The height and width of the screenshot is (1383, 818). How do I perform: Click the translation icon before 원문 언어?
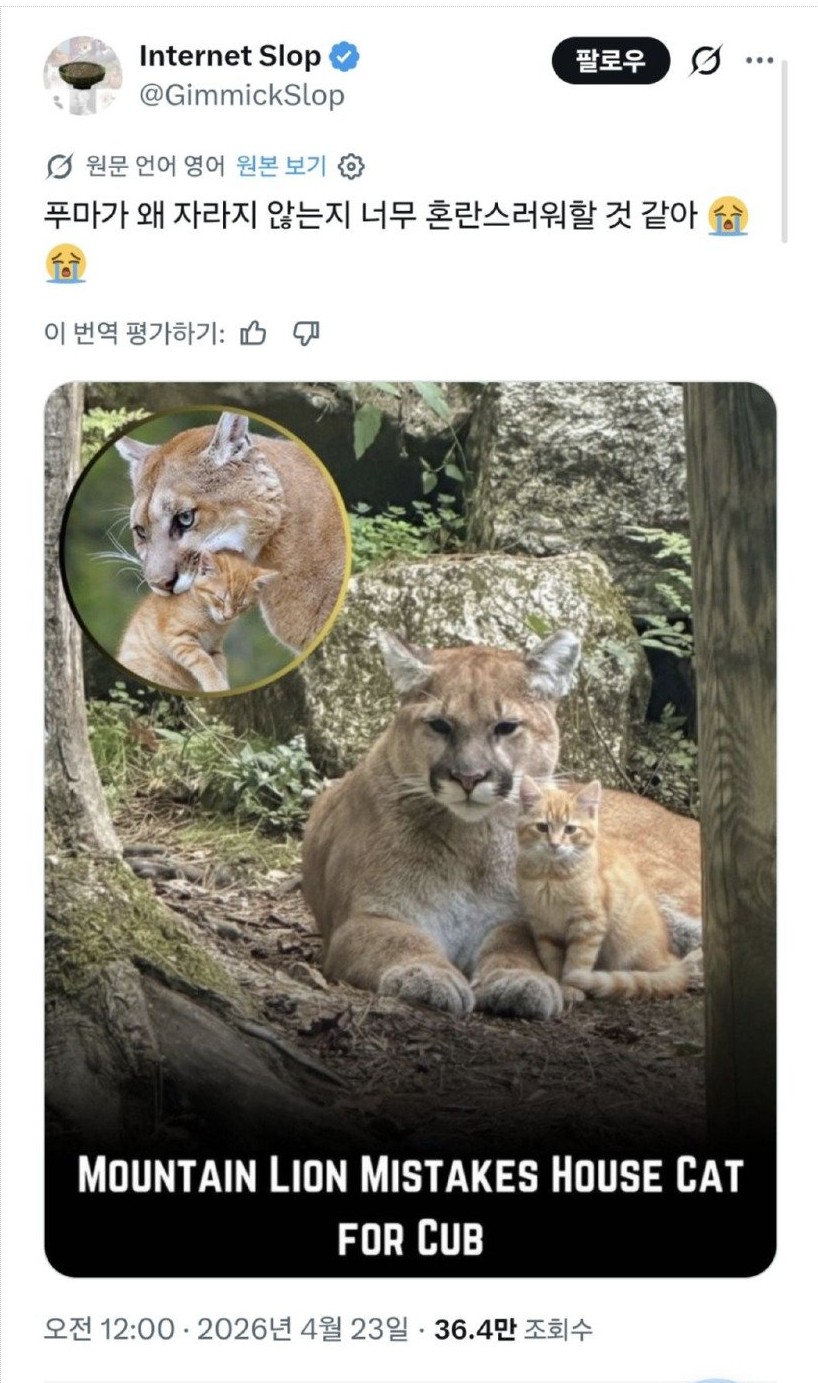coord(60,167)
